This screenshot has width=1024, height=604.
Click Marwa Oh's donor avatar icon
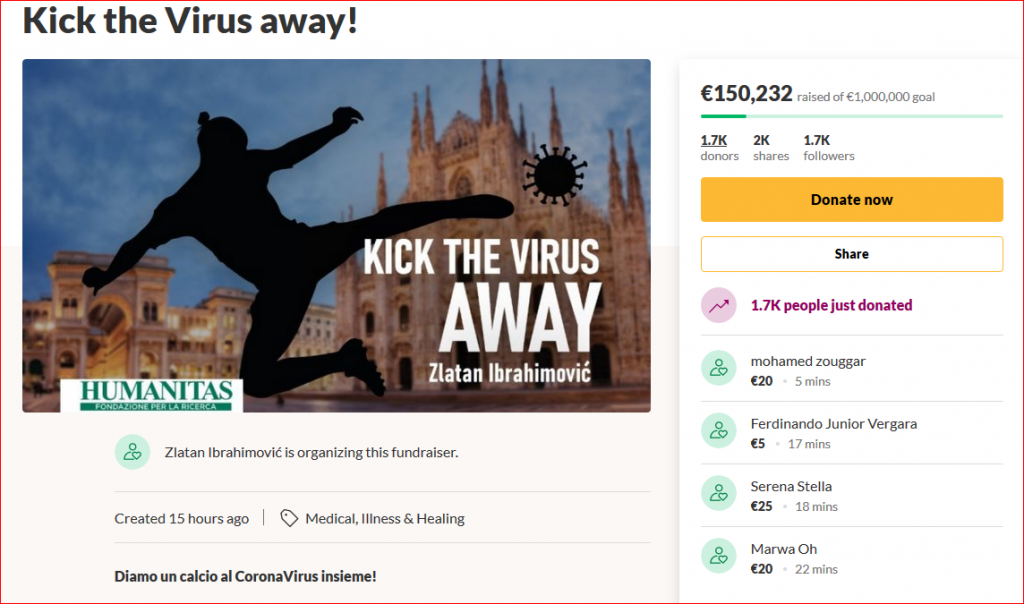coord(718,556)
